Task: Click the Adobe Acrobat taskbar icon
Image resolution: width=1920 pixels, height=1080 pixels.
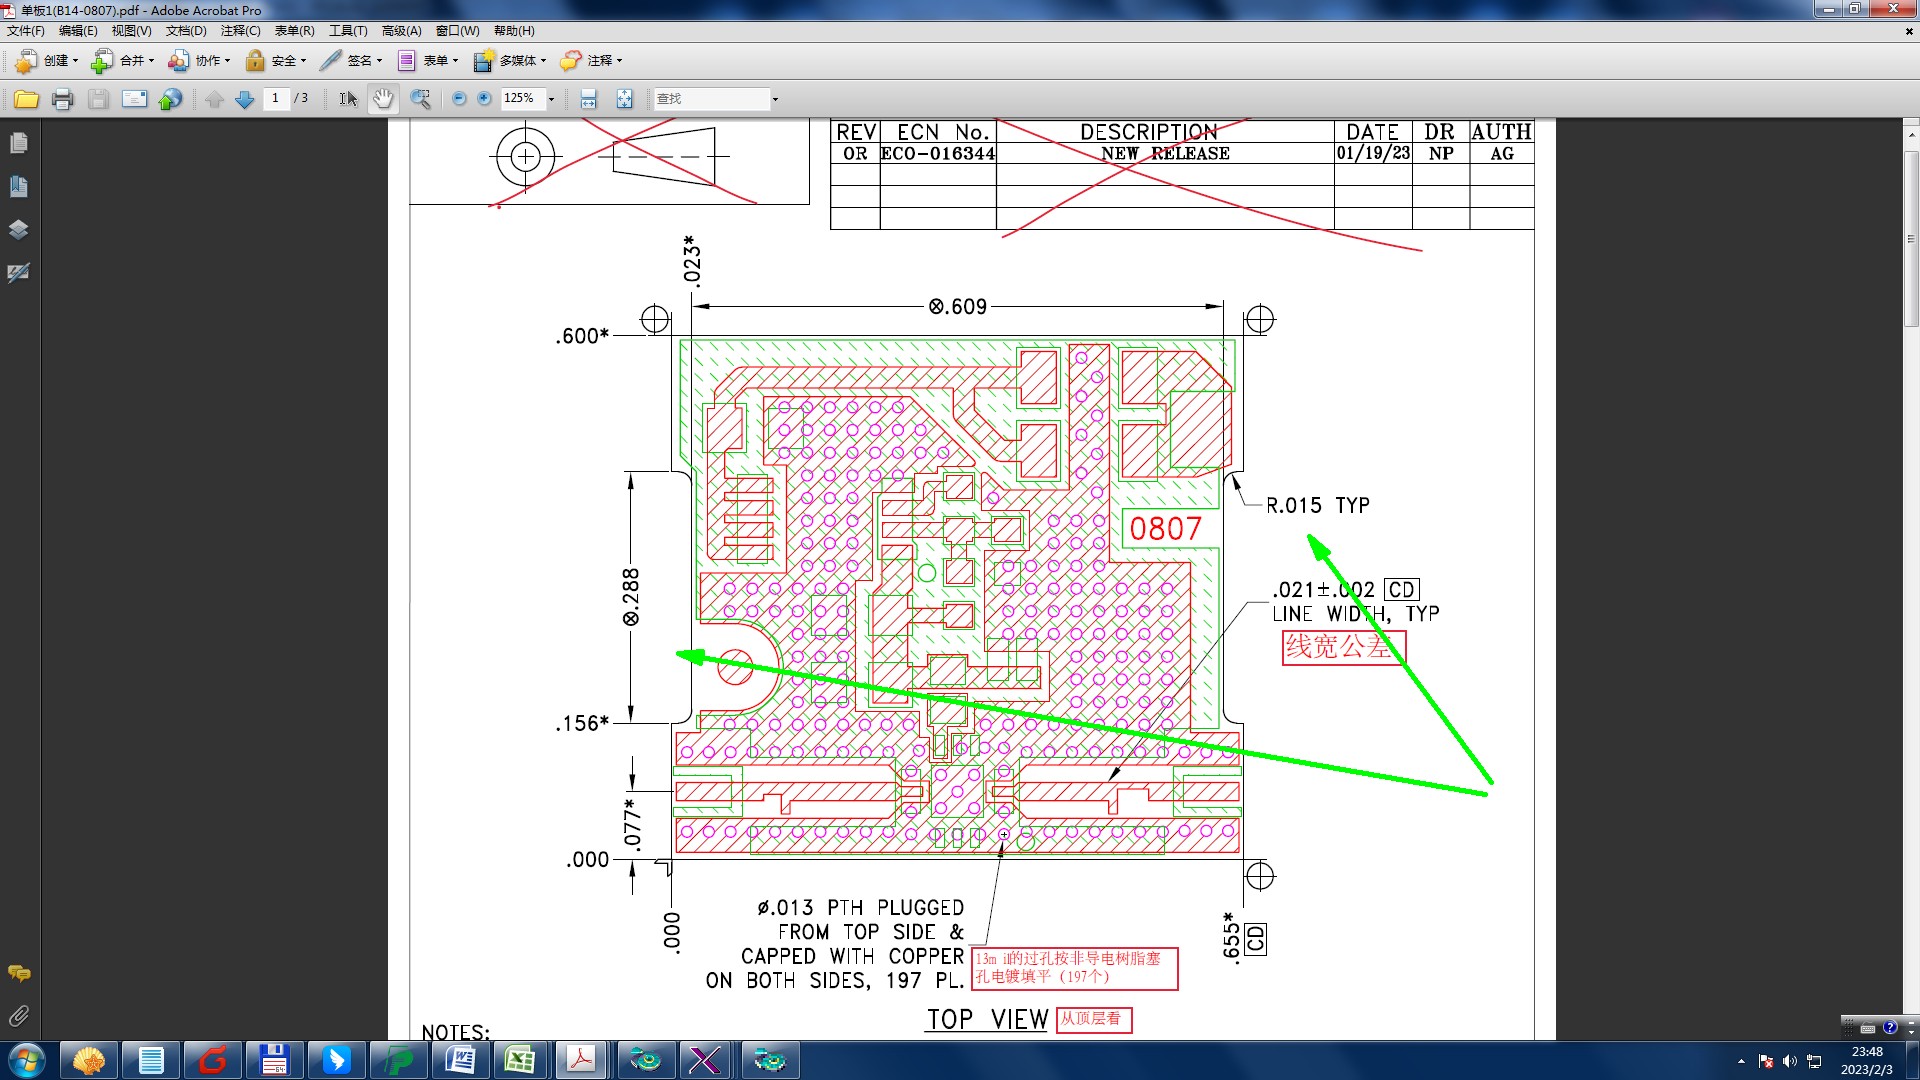Action: (x=581, y=1060)
